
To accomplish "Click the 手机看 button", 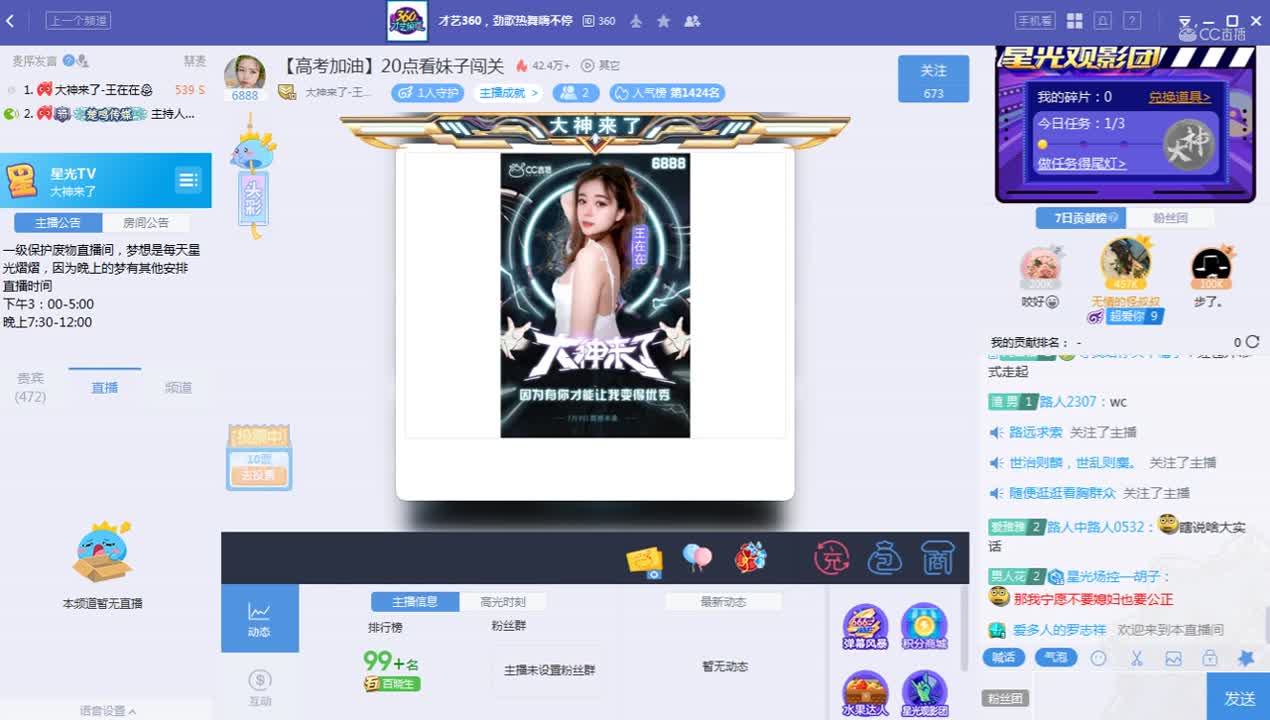I will (x=1035, y=21).
